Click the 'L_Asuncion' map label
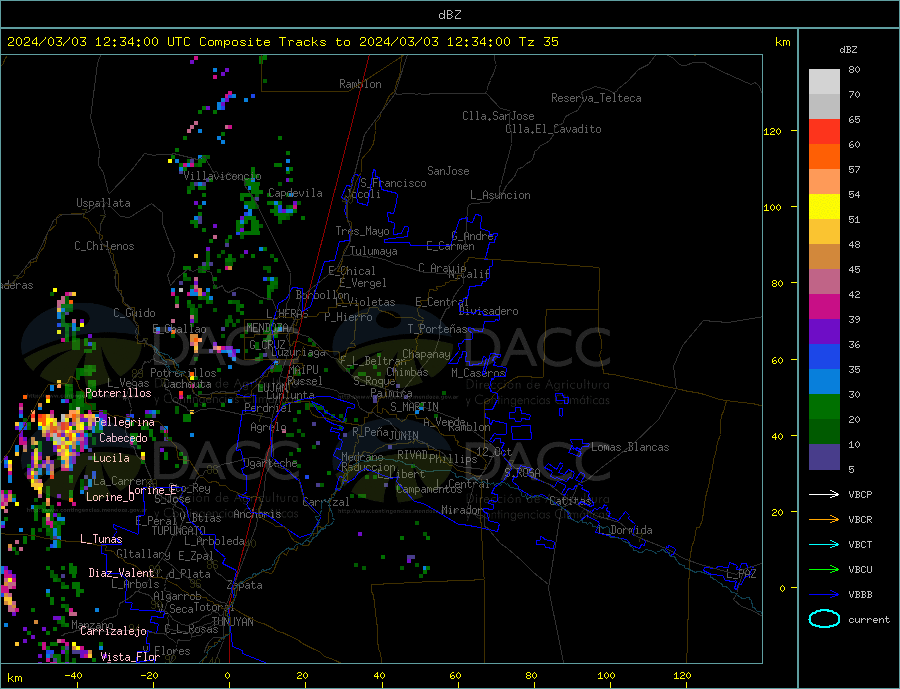Screen dimensions: 900x689 500,195
